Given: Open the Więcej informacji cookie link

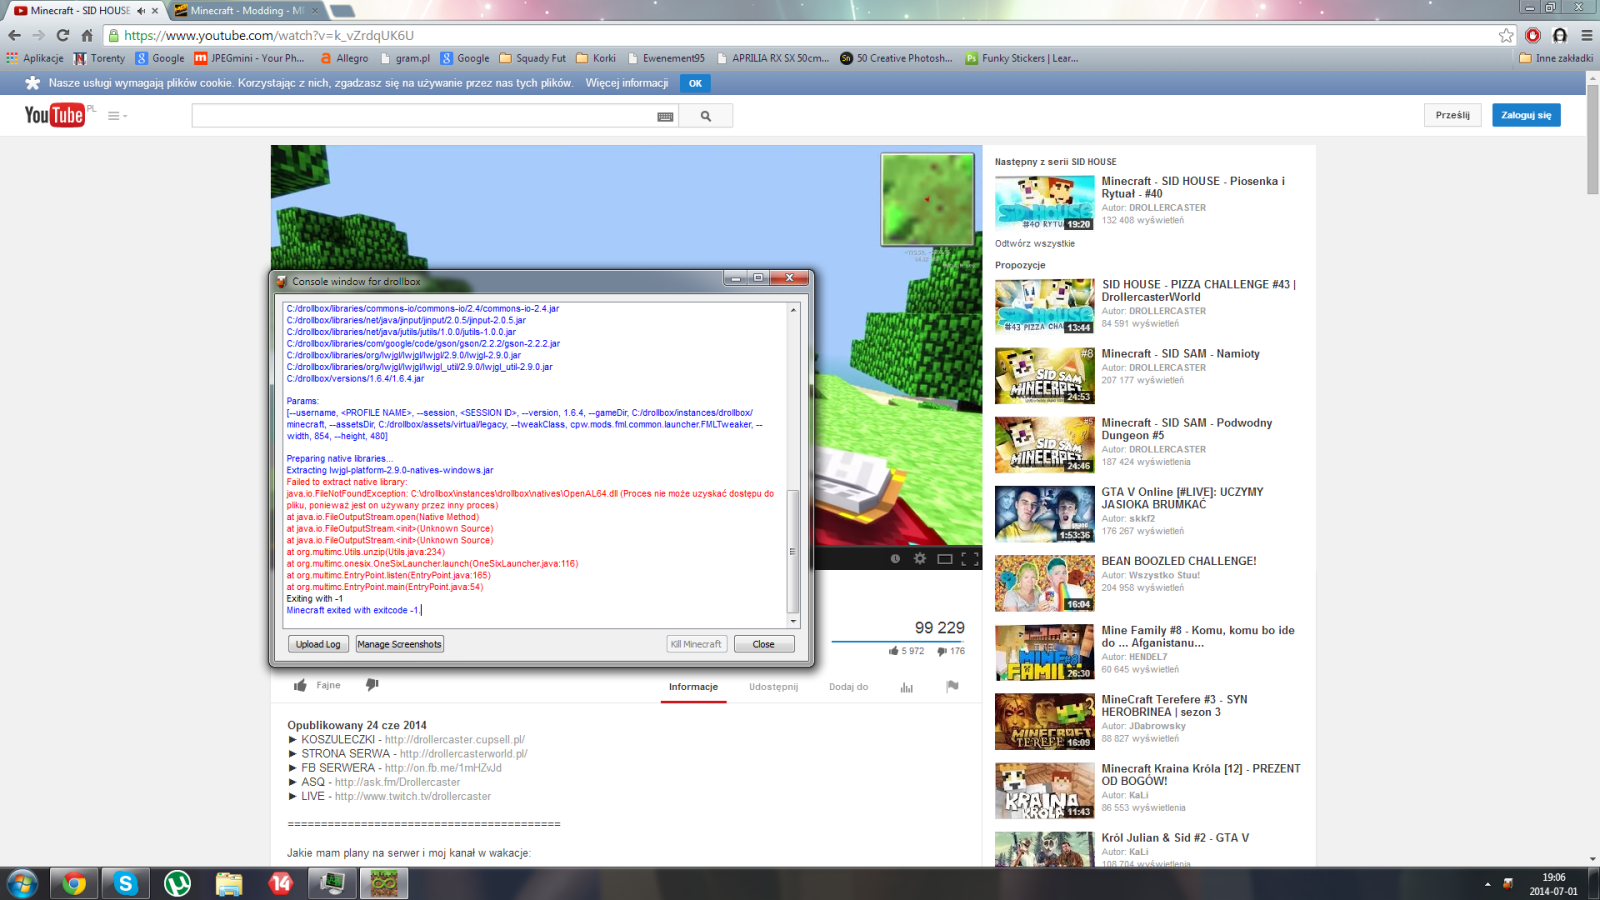Looking at the screenshot, I should [627, 83].
